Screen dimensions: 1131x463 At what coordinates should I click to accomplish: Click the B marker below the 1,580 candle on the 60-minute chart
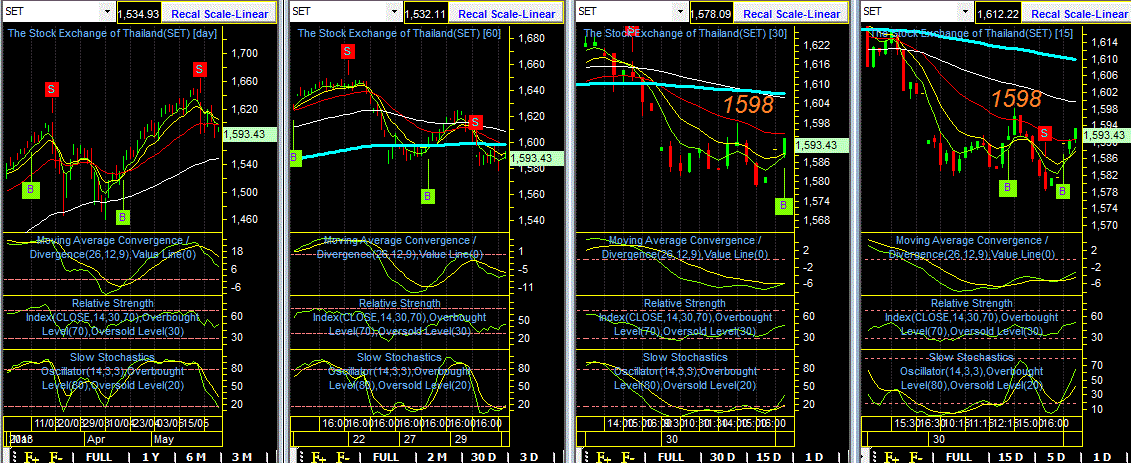pos(428,195)
